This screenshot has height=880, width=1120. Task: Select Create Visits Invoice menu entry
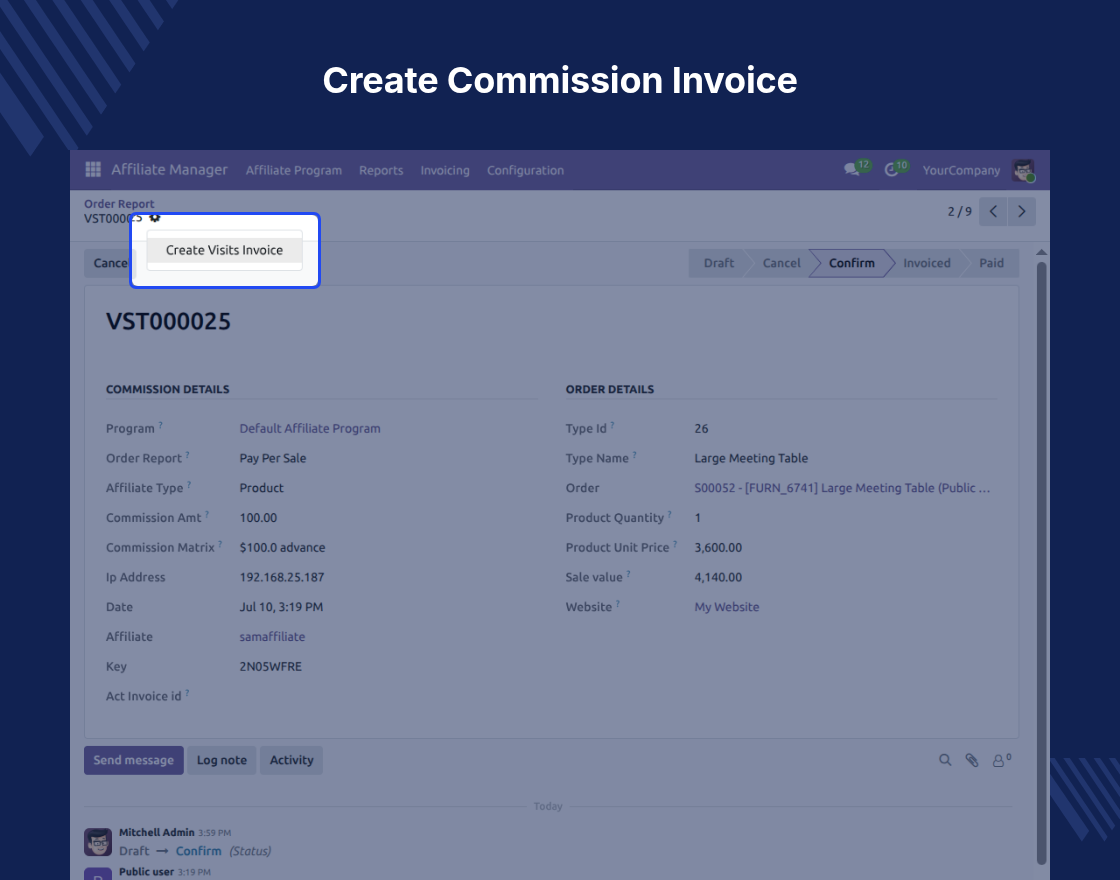click(x=224, y=250)
